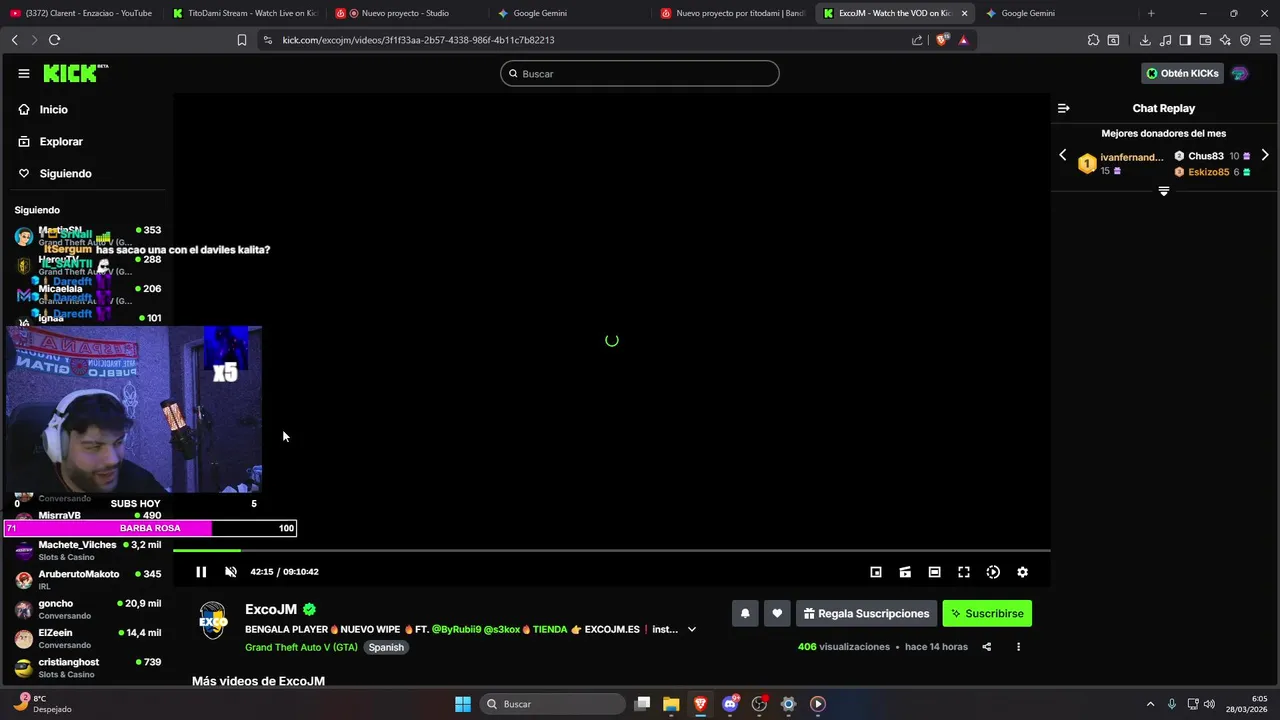
Task: Open the Kick hamburger sidebar menu
Action: click(x=24, y=73)
